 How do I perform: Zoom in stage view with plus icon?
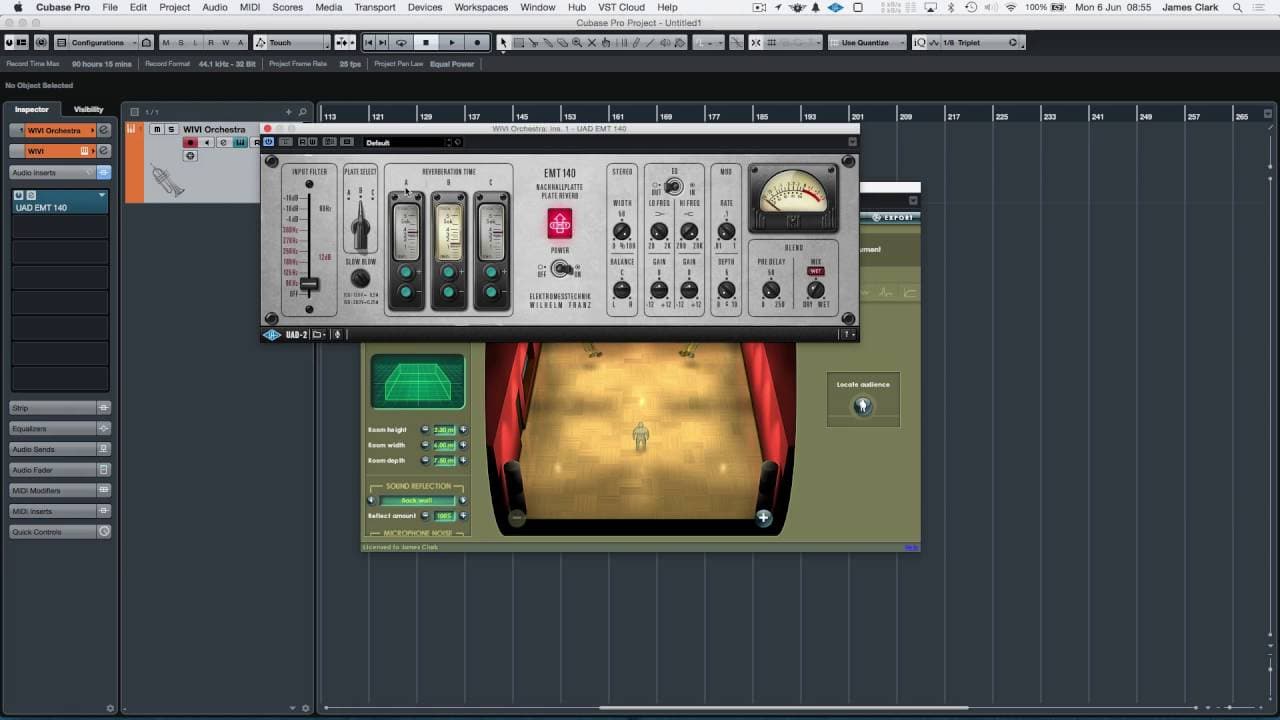coord(764,517)
